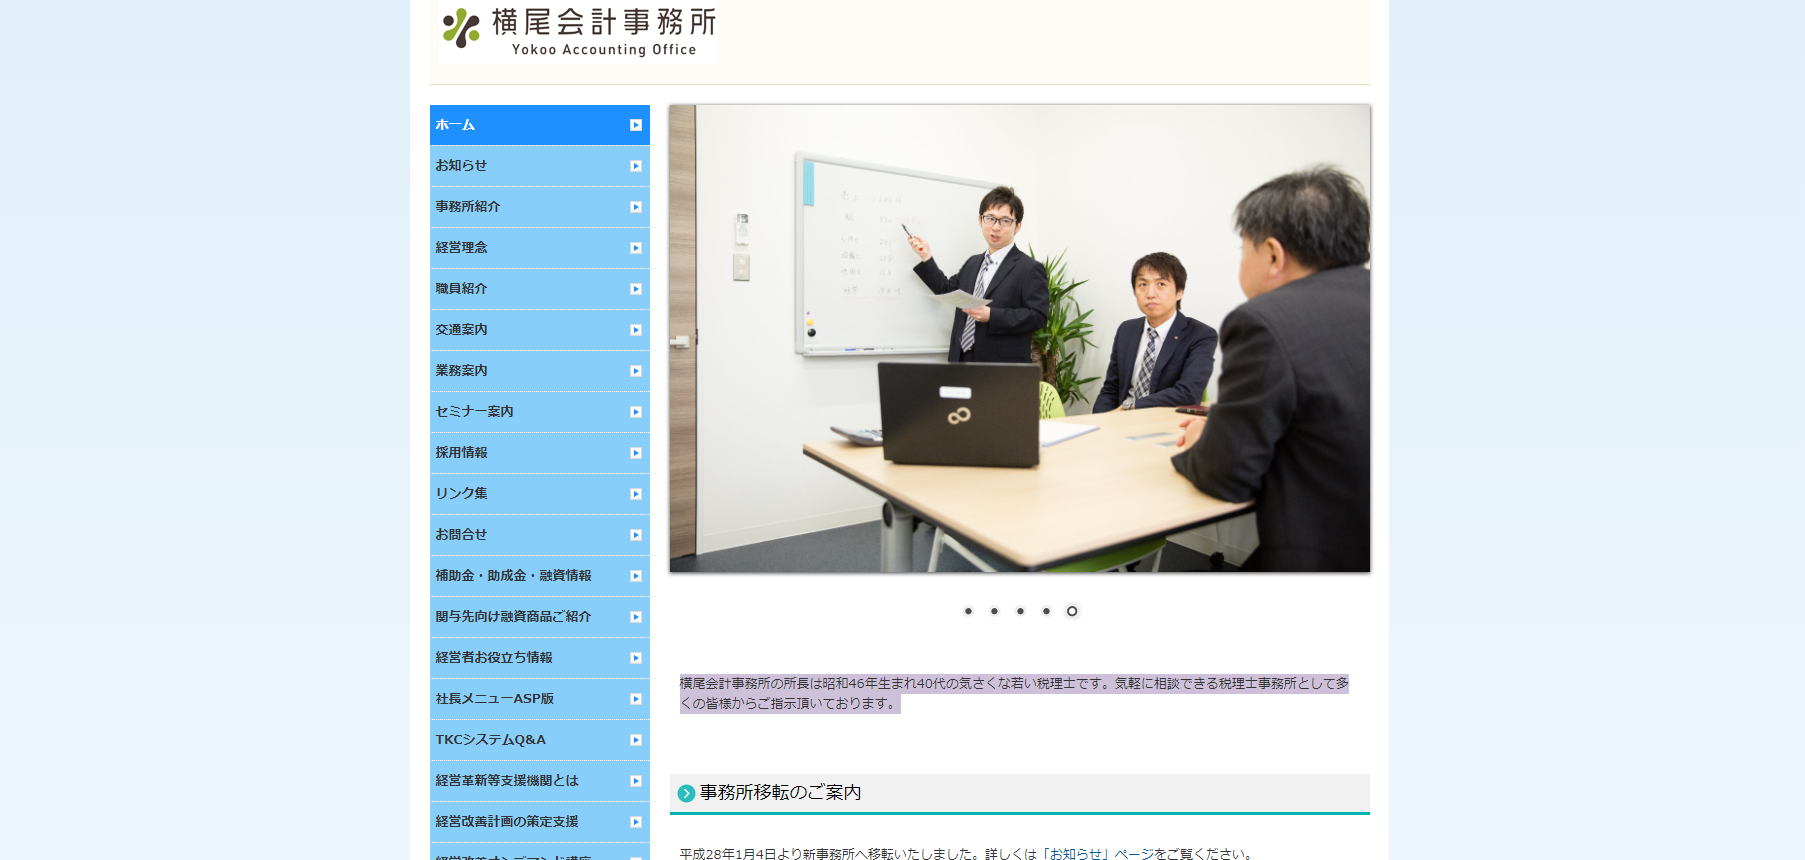Click the arrow icon beside 交通案内
Screen dimensions: 1805x860
[x=636, y=330]
